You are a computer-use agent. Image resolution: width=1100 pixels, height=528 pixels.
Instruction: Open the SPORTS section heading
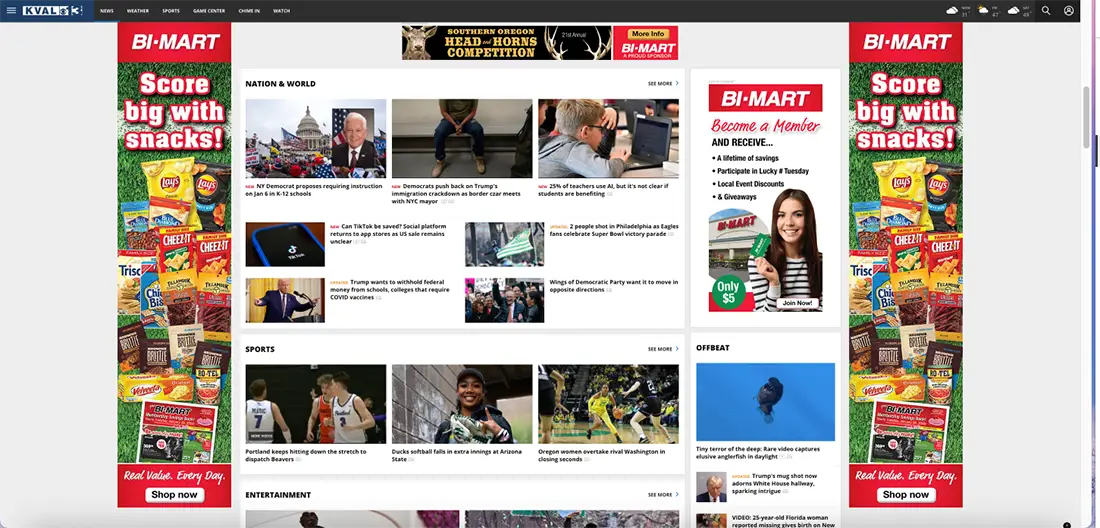point(260,348)
